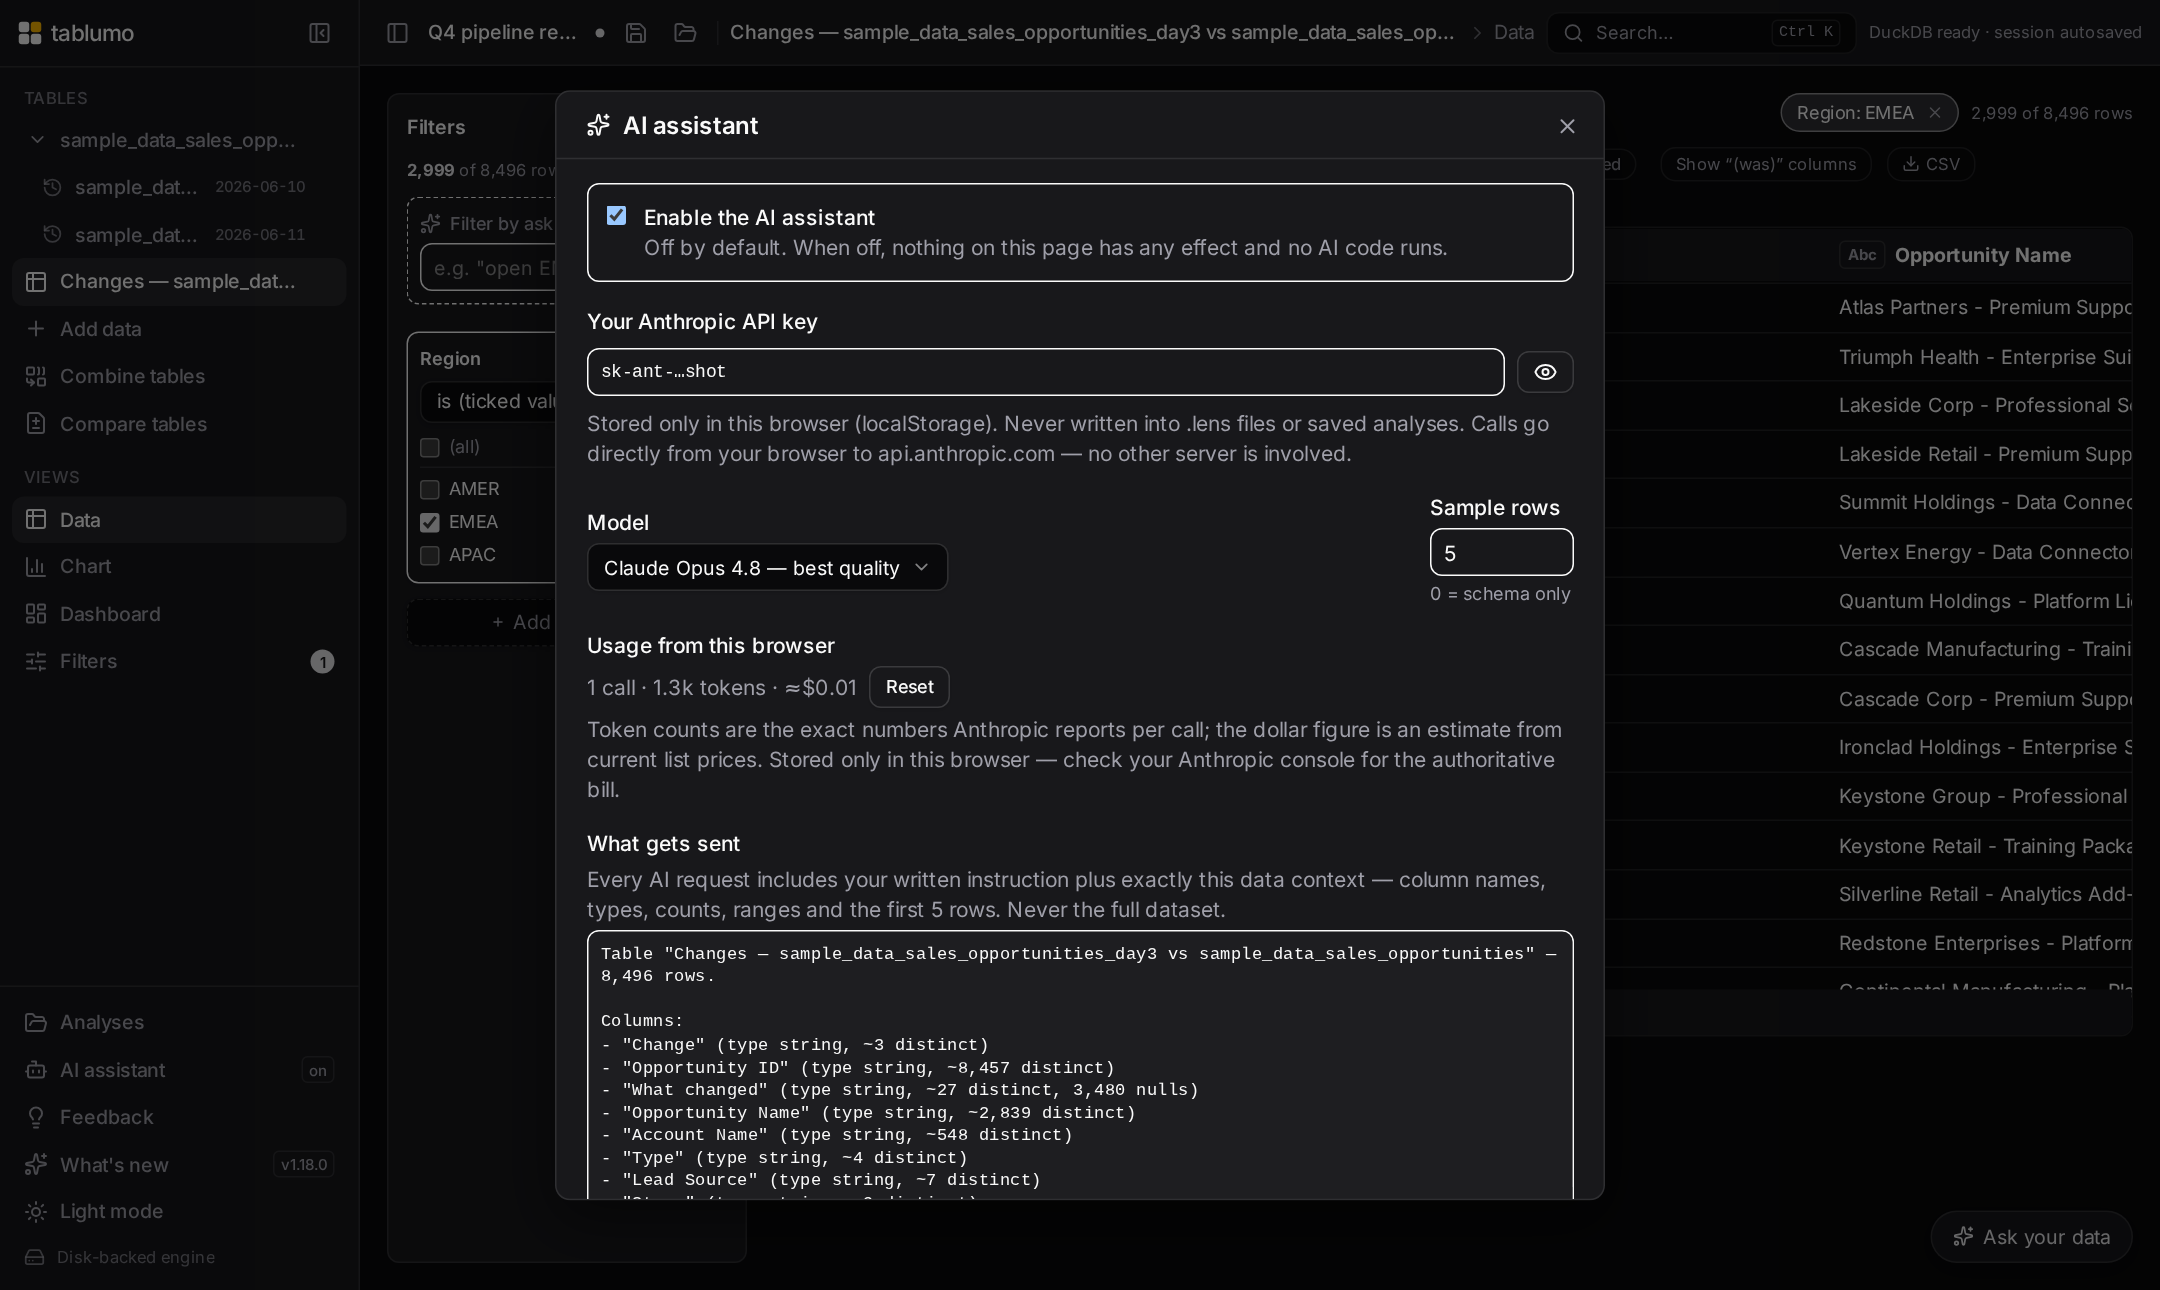Screen dimensions: 2160x1290
Task: Switch to Light mode
Action: (x=179, y=1212)
